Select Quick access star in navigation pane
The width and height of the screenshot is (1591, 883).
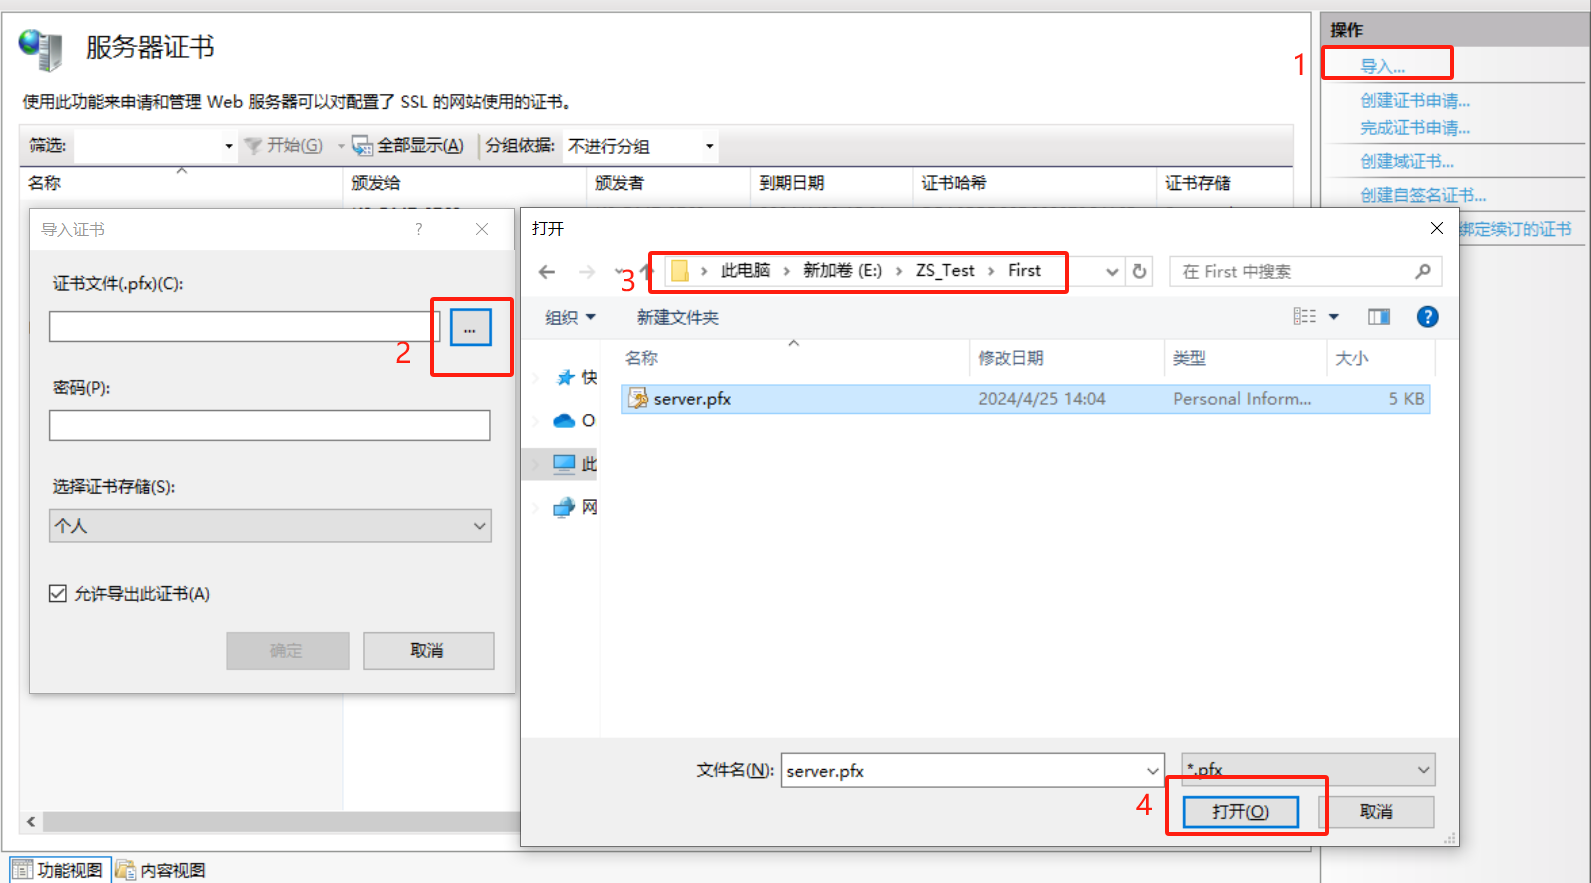[x=565, y=377]
